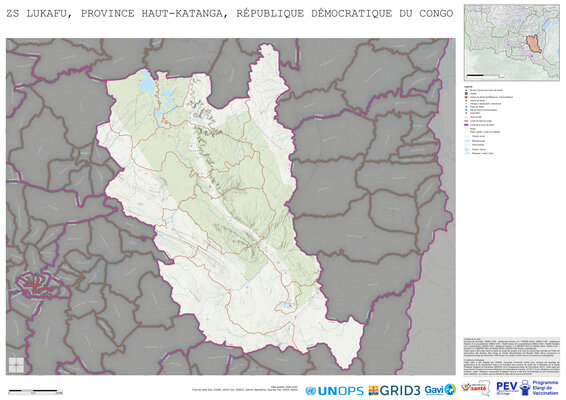Screen dimensions: 566x400
Task: Click the map grid index icon
Action: [x=16, y=365]
